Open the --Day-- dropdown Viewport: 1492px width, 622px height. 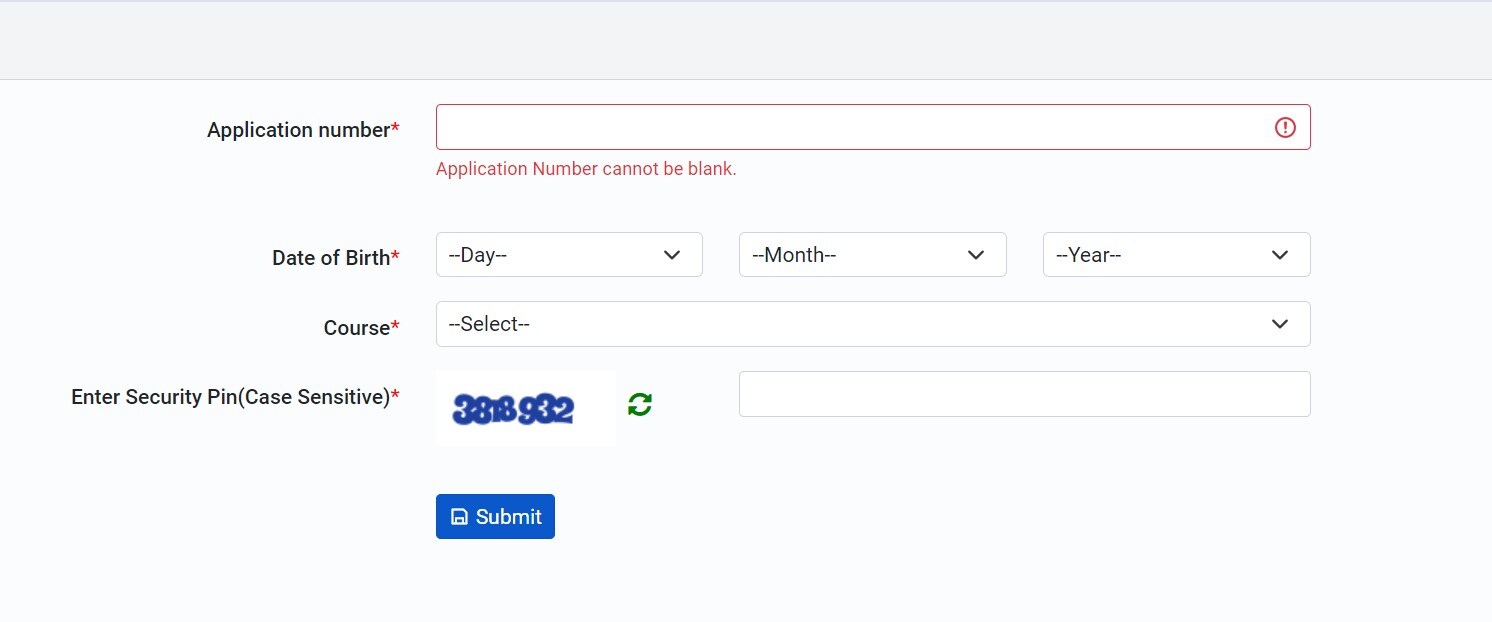[568, 255]
